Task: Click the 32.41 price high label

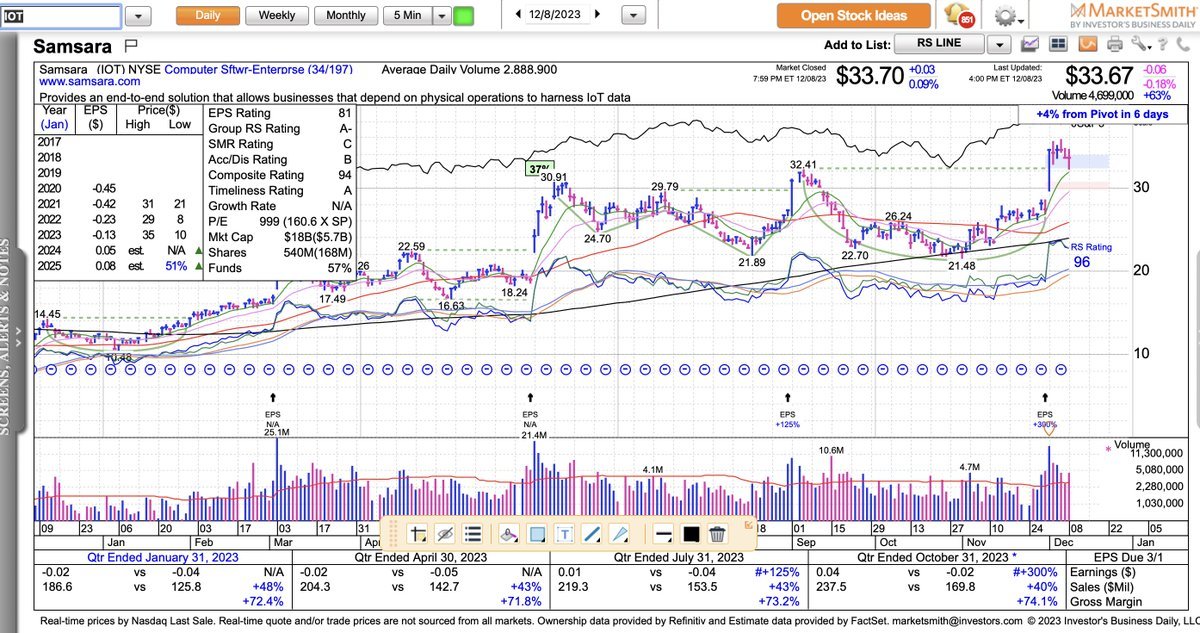Action: pos(803,164)
